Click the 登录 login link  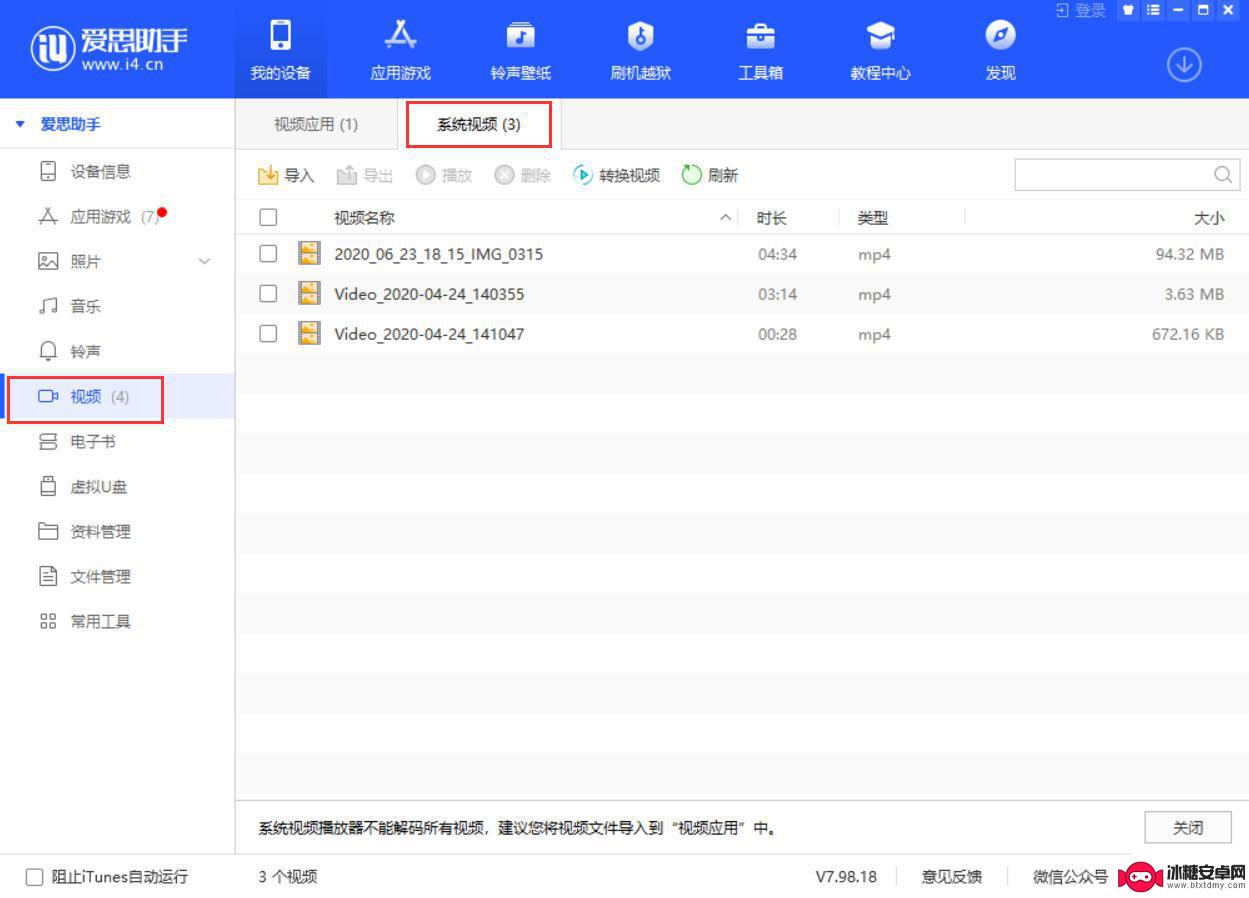(1081, 10)
